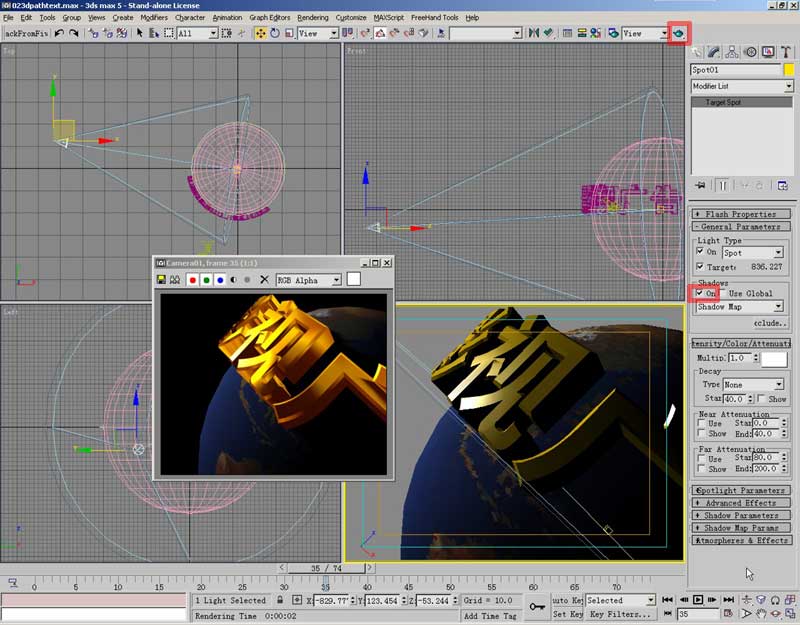Viewport: 800px width, 625px height.
Task: Click the Key Filters button
Action: [x=620, y=614]
